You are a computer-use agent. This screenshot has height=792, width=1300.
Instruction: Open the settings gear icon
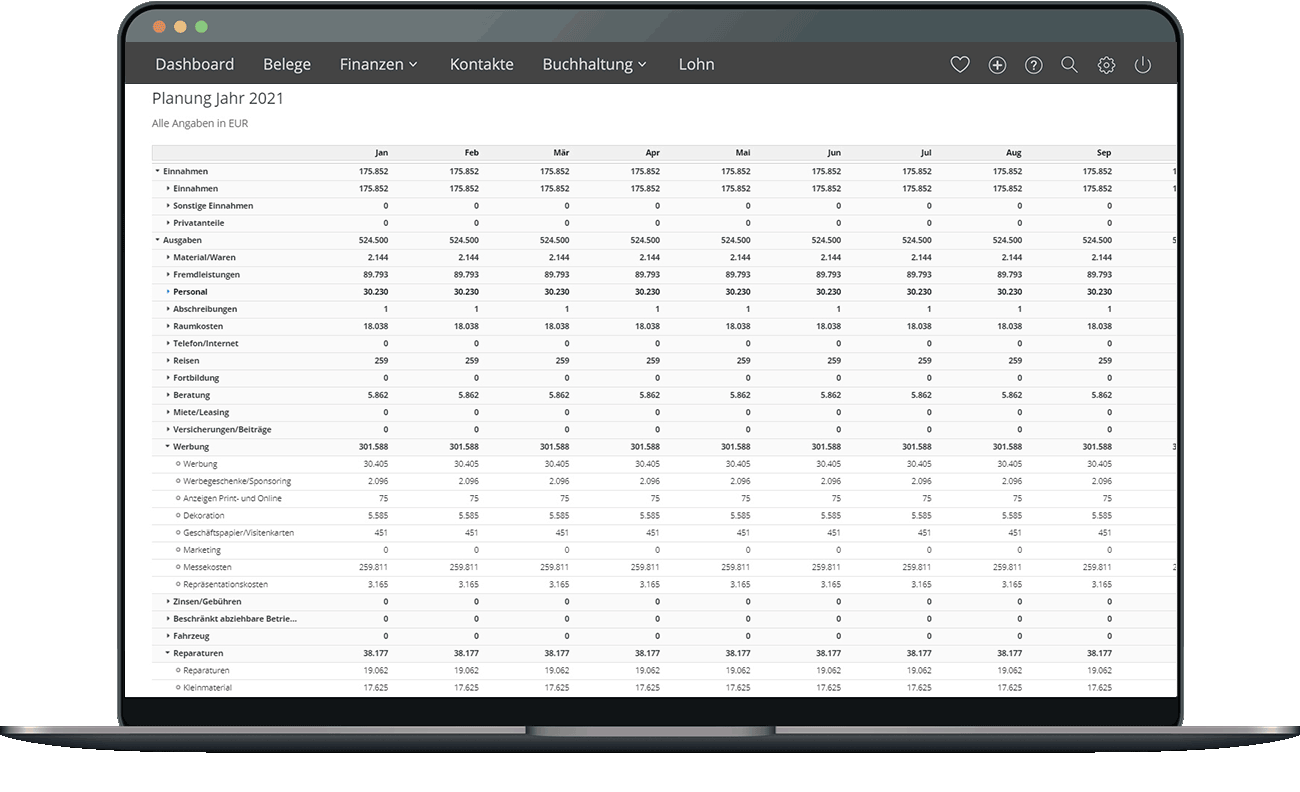pos(1106,65)
